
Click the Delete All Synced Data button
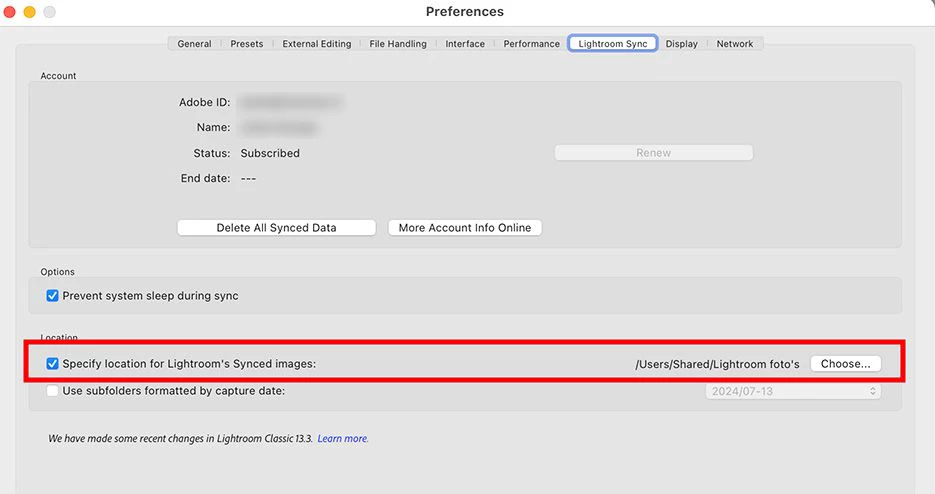(x=277, y=227)
